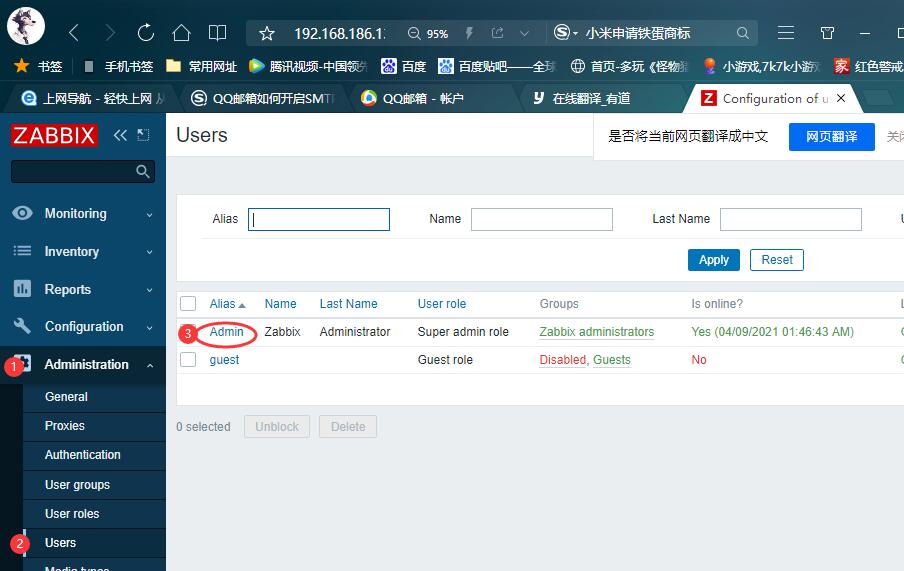
Task: Click the Alias filter input field
Action: pyautogui.click(x=319, y=219)
